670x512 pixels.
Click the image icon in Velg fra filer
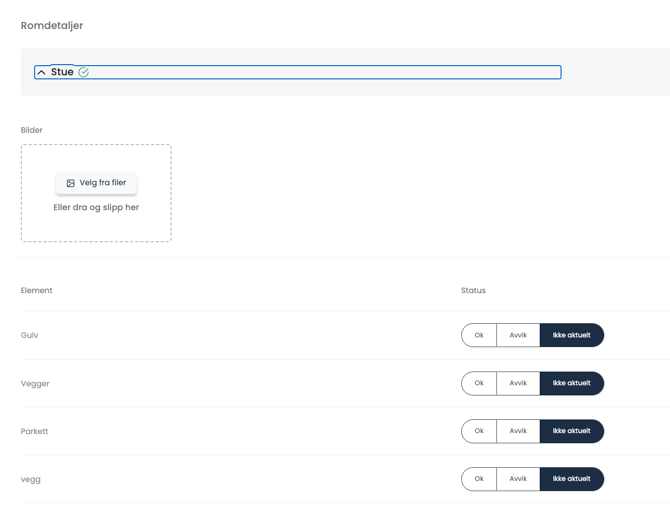71,183
